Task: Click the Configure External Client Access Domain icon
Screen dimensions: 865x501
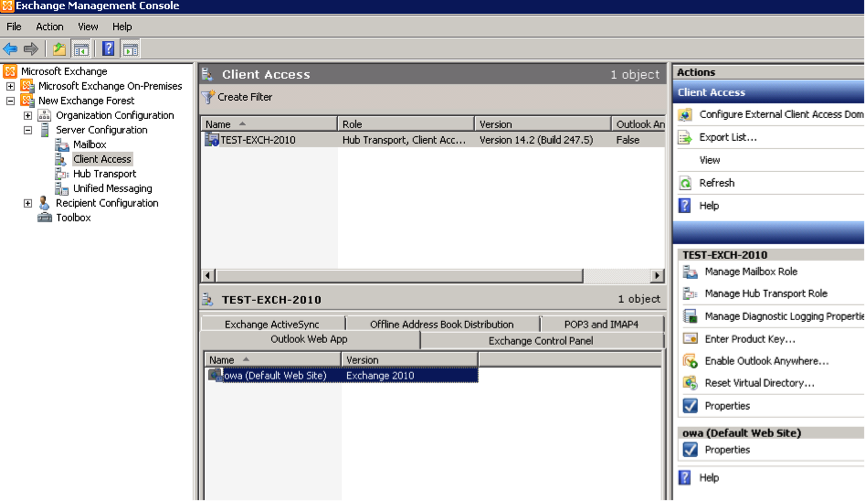Action: 685,115
